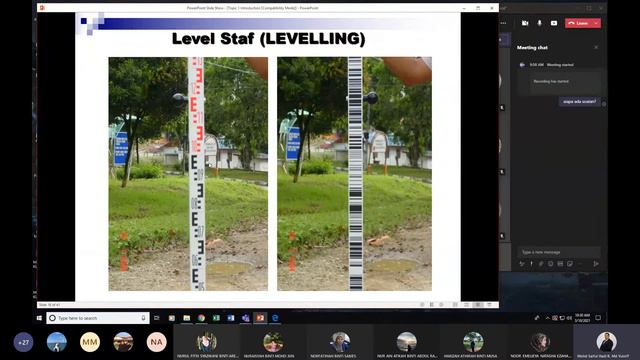The width and height of the screenshot is (640, 360).
Task: Select Mohd Saiful's participant tile
Action: (607, 343)
